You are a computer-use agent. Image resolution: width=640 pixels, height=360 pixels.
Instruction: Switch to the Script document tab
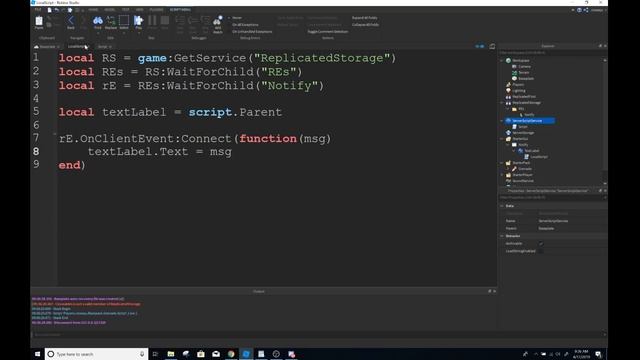click(104, 47)
